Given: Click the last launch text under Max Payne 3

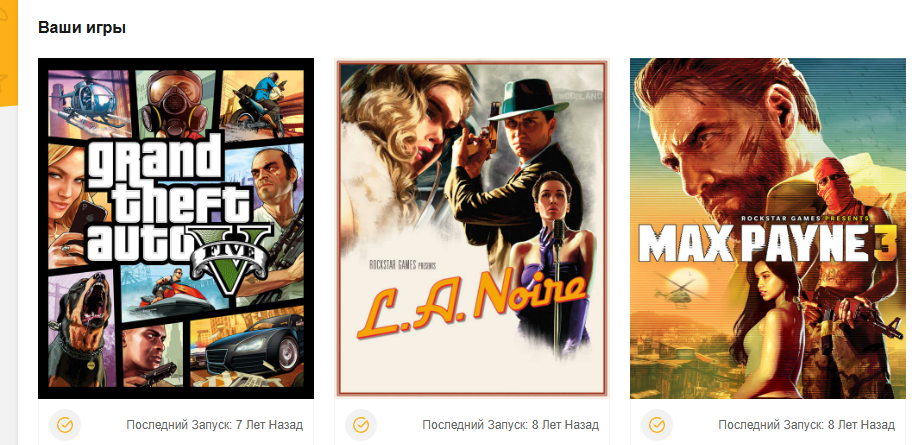Looking at the screenshot, I should click(x=806, y=425).
